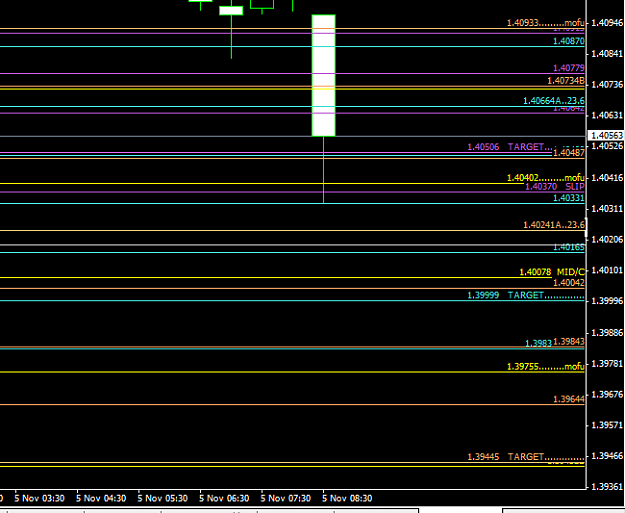Click price axis value 1.39361
This screenshot has height=513, width=625.
pos(607,487)
